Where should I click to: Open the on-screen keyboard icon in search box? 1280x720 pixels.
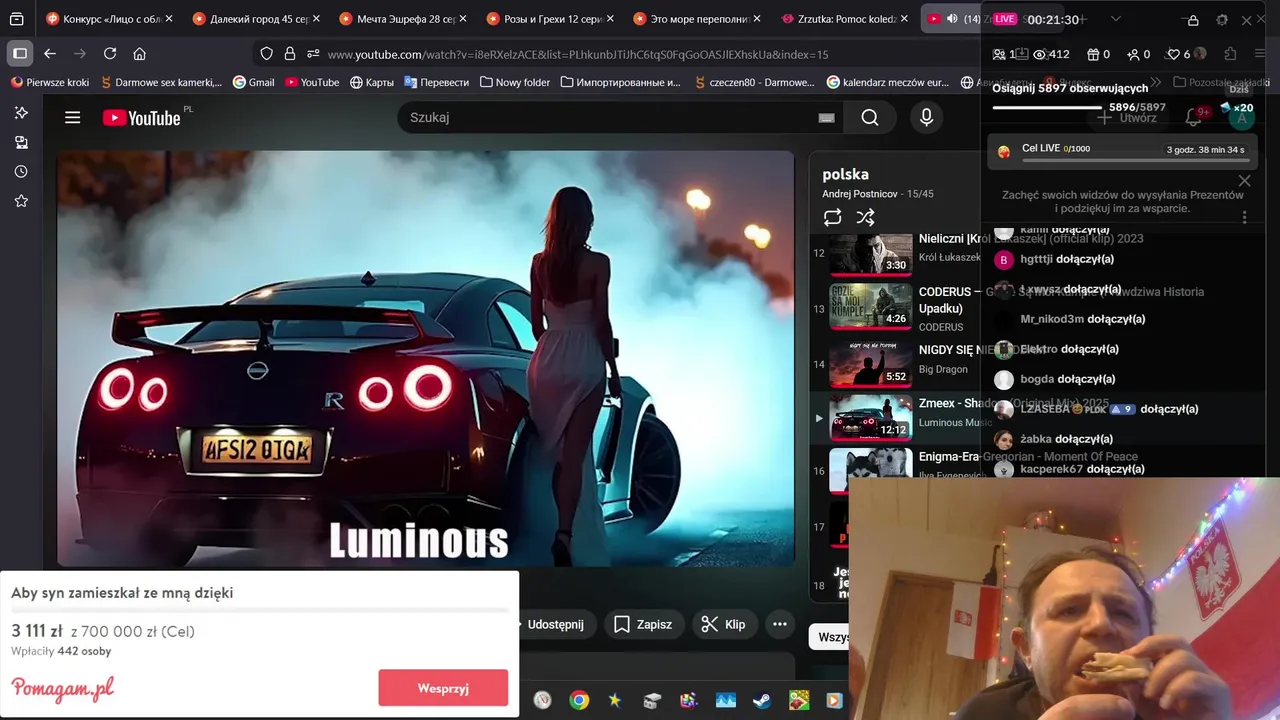pyautogui.click(x=827, y=118)
